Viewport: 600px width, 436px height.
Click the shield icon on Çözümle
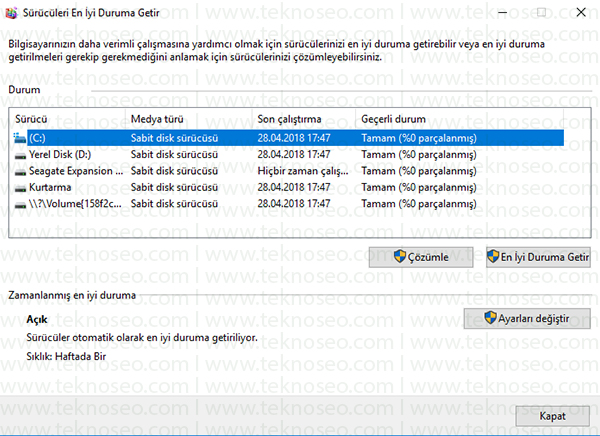pos(399,256)
